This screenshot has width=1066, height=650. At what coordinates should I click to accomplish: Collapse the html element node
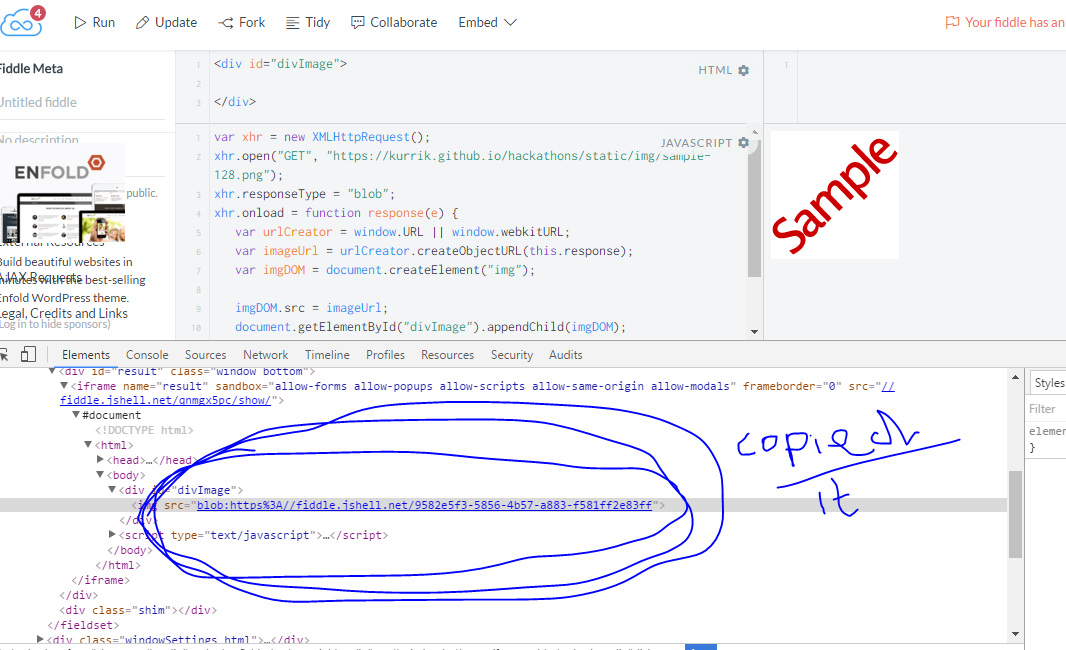(x=88, y=444)
